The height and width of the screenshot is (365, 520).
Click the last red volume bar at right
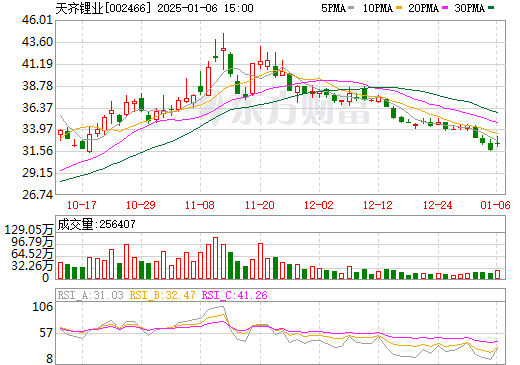point(498,275)
